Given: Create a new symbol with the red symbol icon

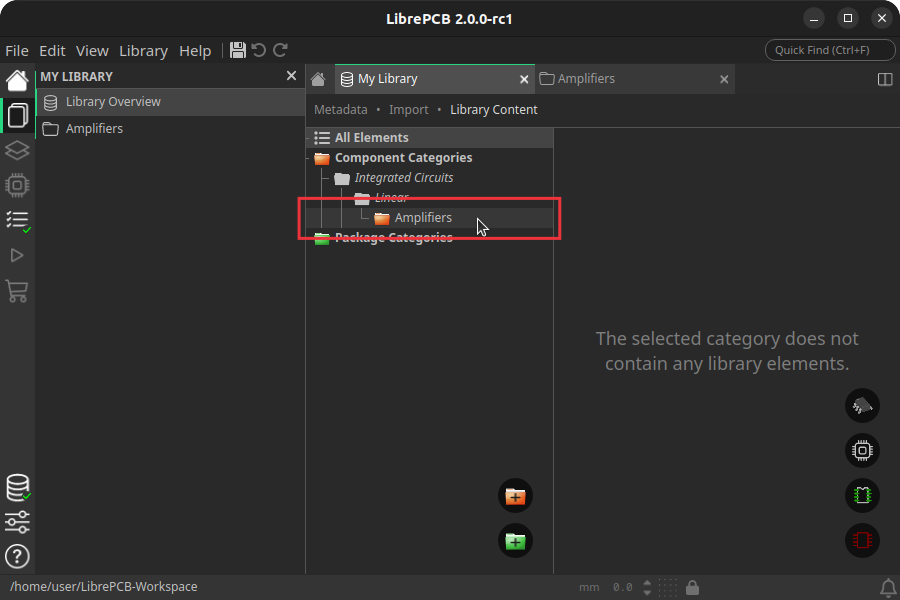Looking at the screenshot, I should (x=862, y=540).
